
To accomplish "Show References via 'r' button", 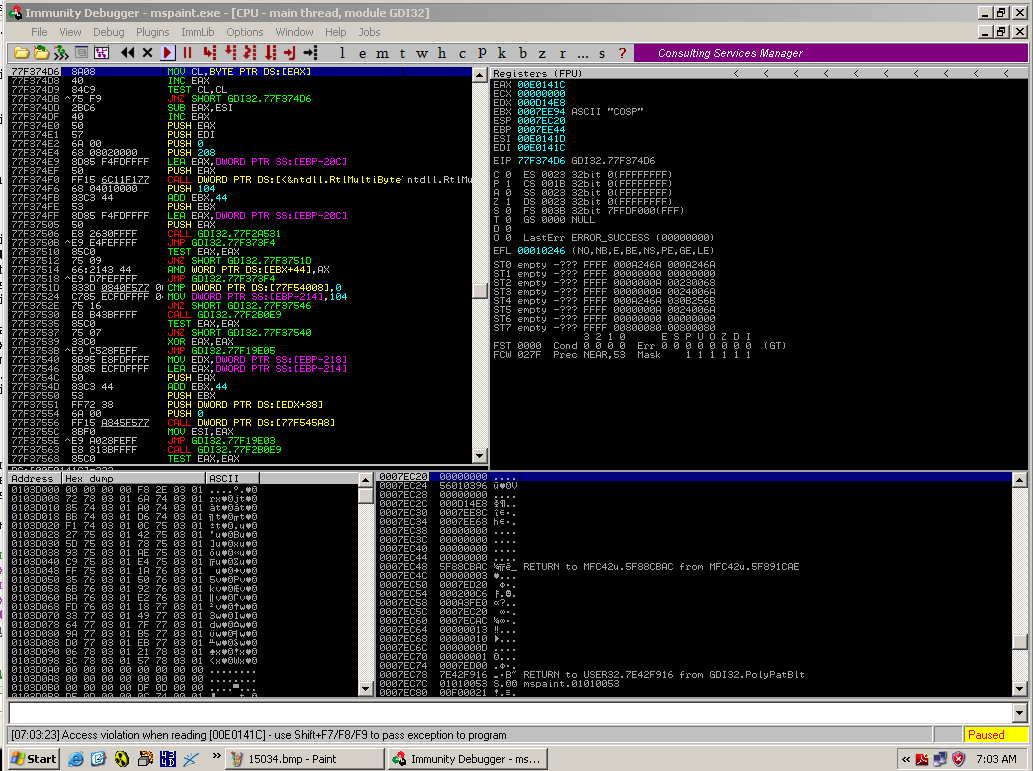I will [x=563, y=53].
